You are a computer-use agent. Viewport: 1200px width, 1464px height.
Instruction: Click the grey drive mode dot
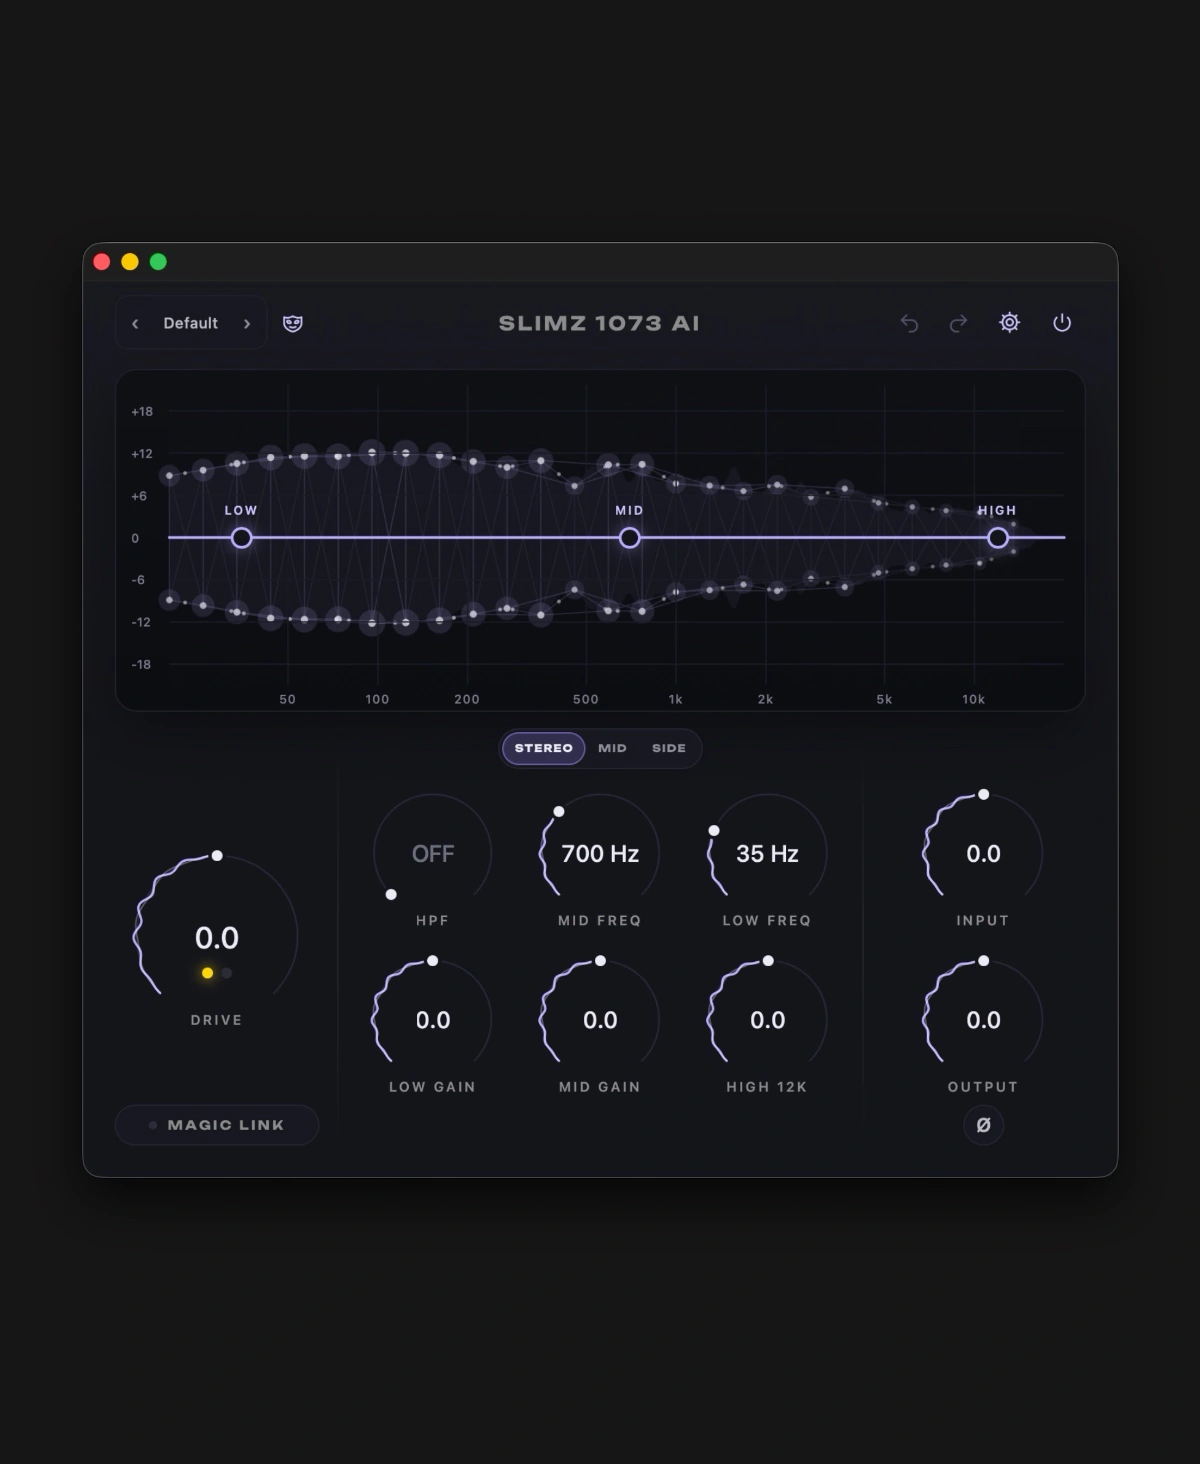coord(227,973)
